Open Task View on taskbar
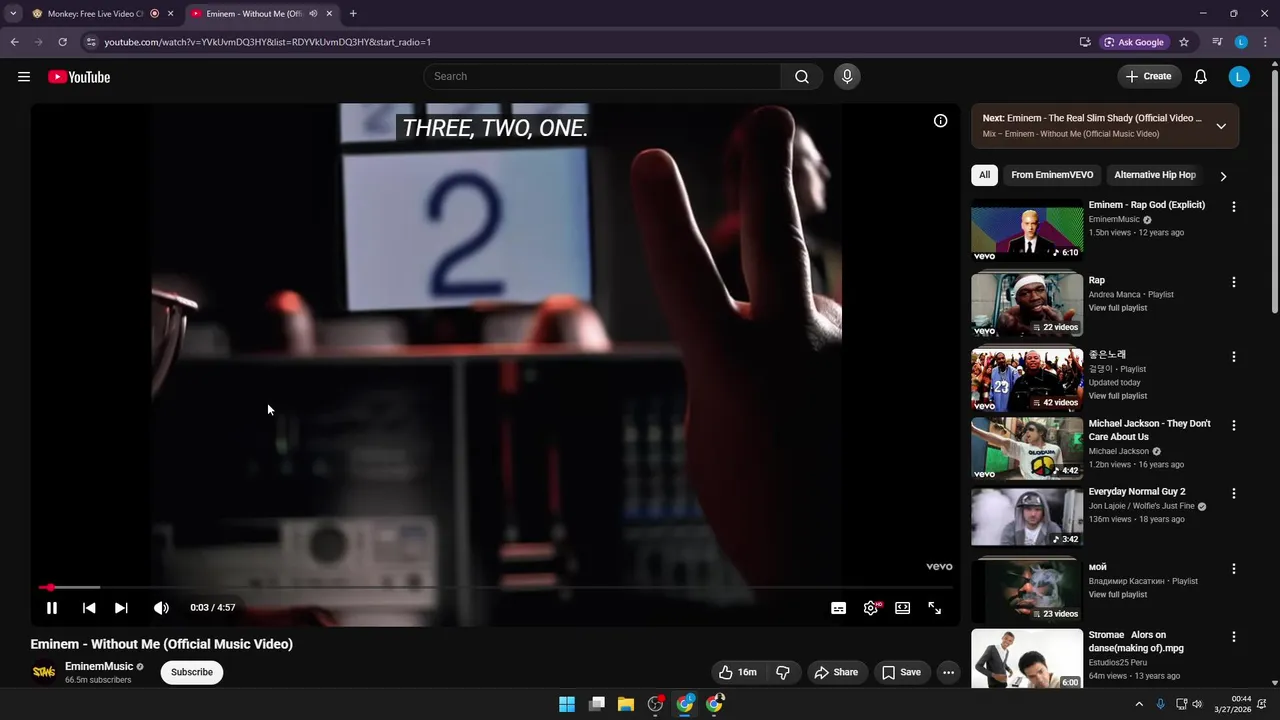The height and width of the screenshot is (720, 1280). [597, 704]
